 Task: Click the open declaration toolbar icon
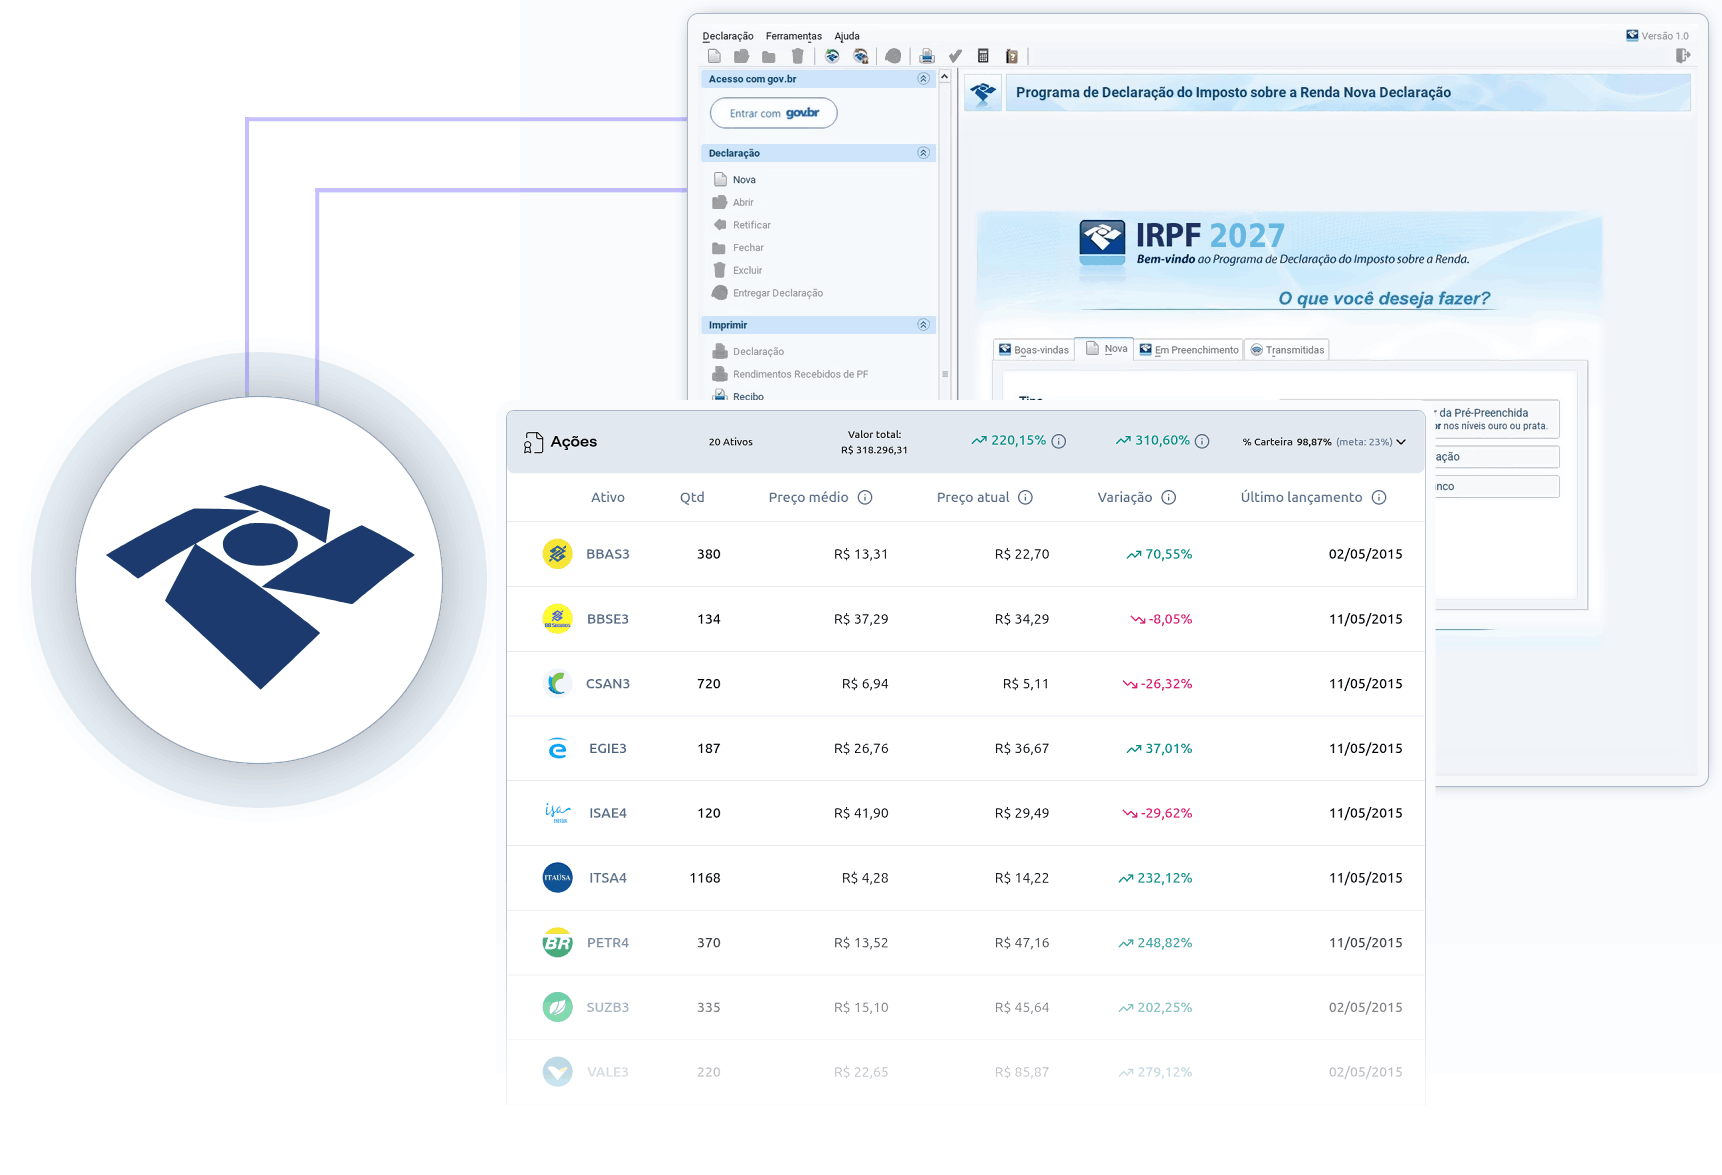pyautogui.click(x=741, y=56)
